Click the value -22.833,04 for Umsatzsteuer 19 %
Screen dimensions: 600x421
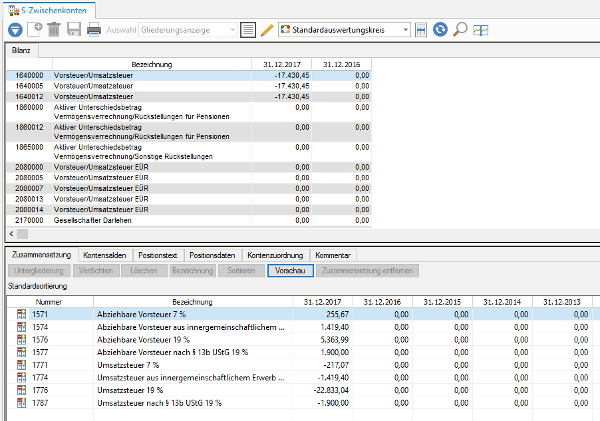click(331, 390)
